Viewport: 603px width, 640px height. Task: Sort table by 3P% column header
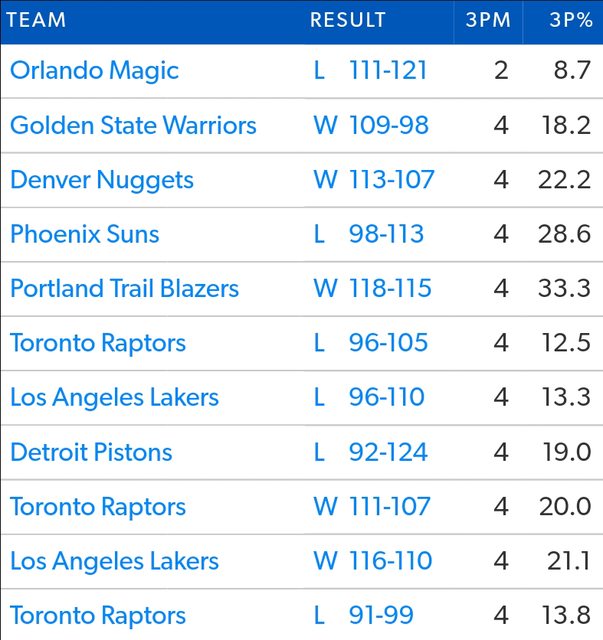(x=568, y=20)
